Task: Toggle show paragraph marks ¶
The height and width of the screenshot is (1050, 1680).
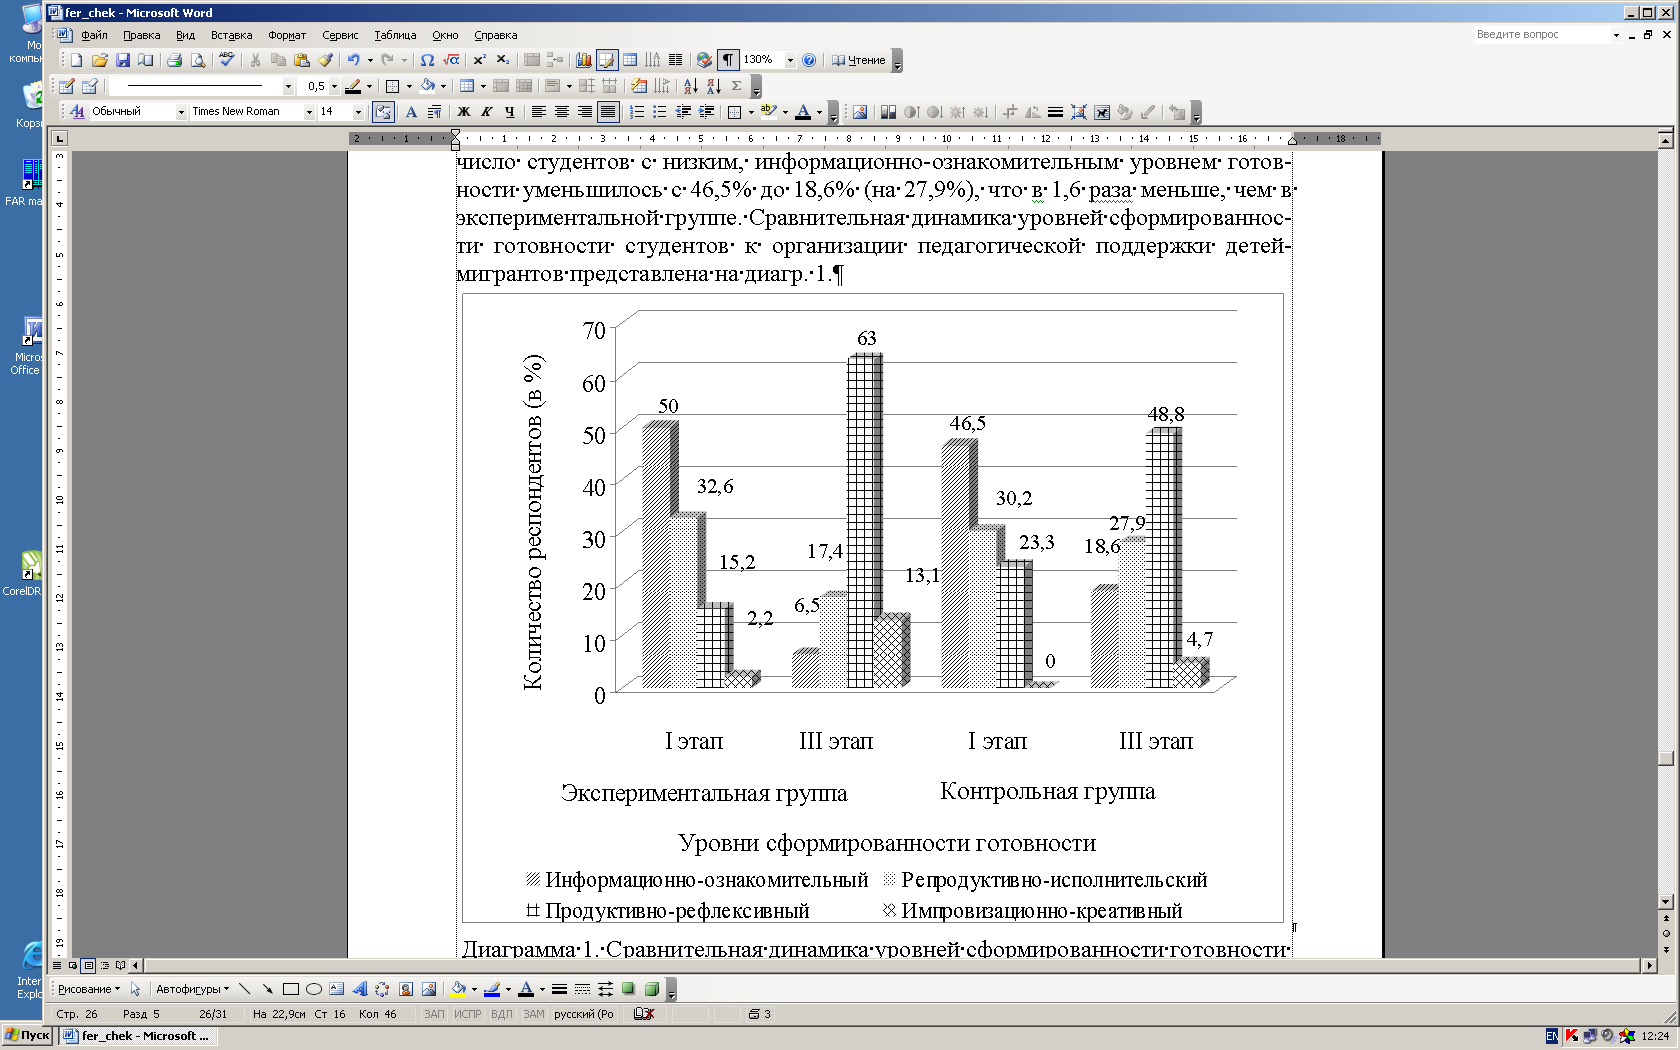Action: 728,60
